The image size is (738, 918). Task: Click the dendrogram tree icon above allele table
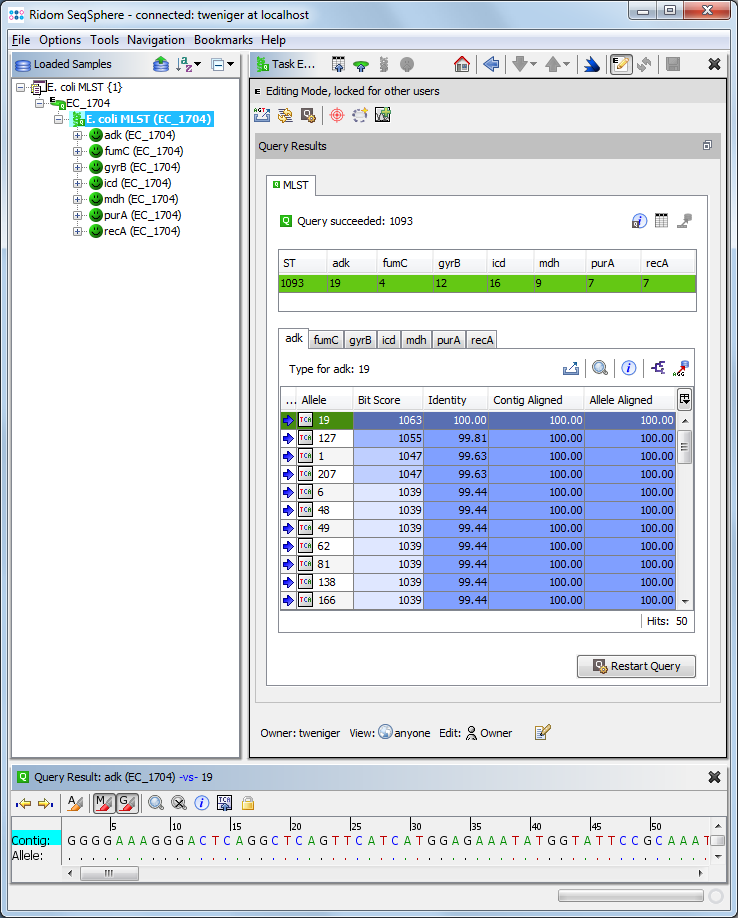click(x=657, y=368)
